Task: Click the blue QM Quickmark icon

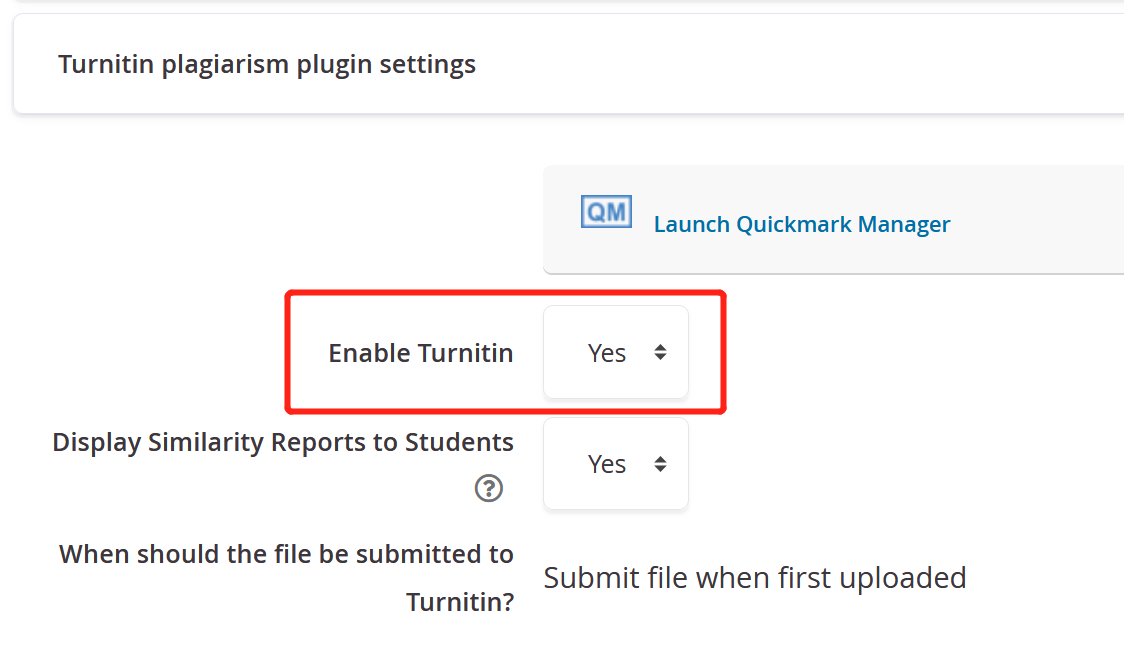Action: 606,212
